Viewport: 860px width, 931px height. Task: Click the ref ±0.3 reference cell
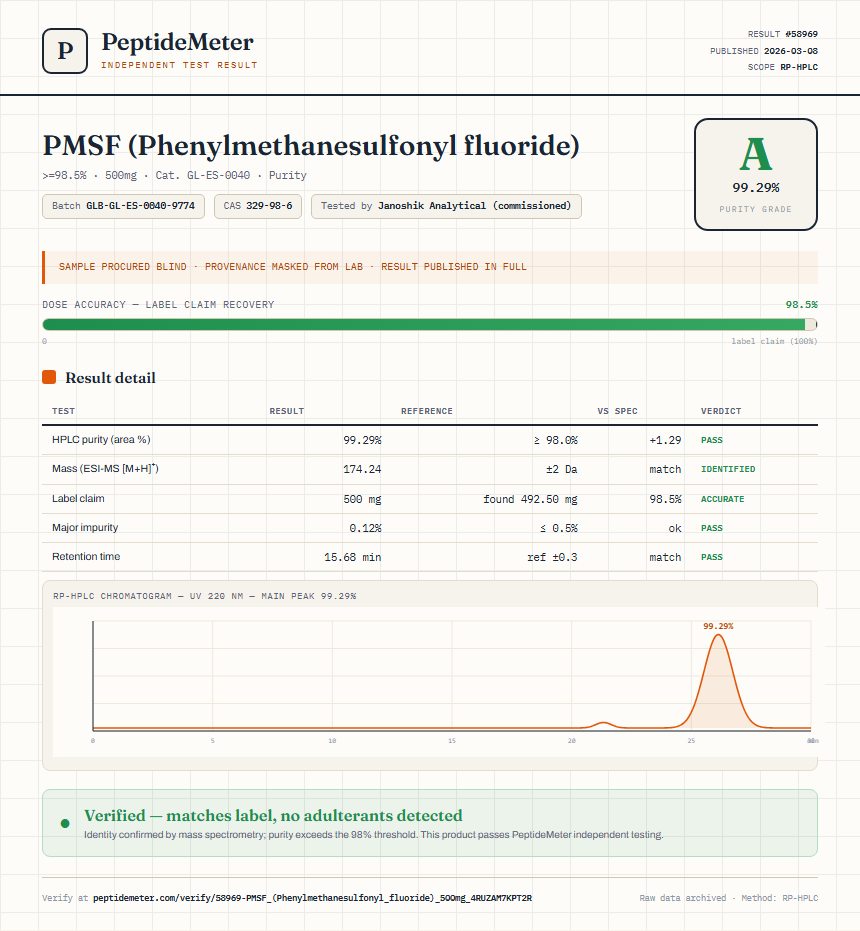(x=552, y=557)
